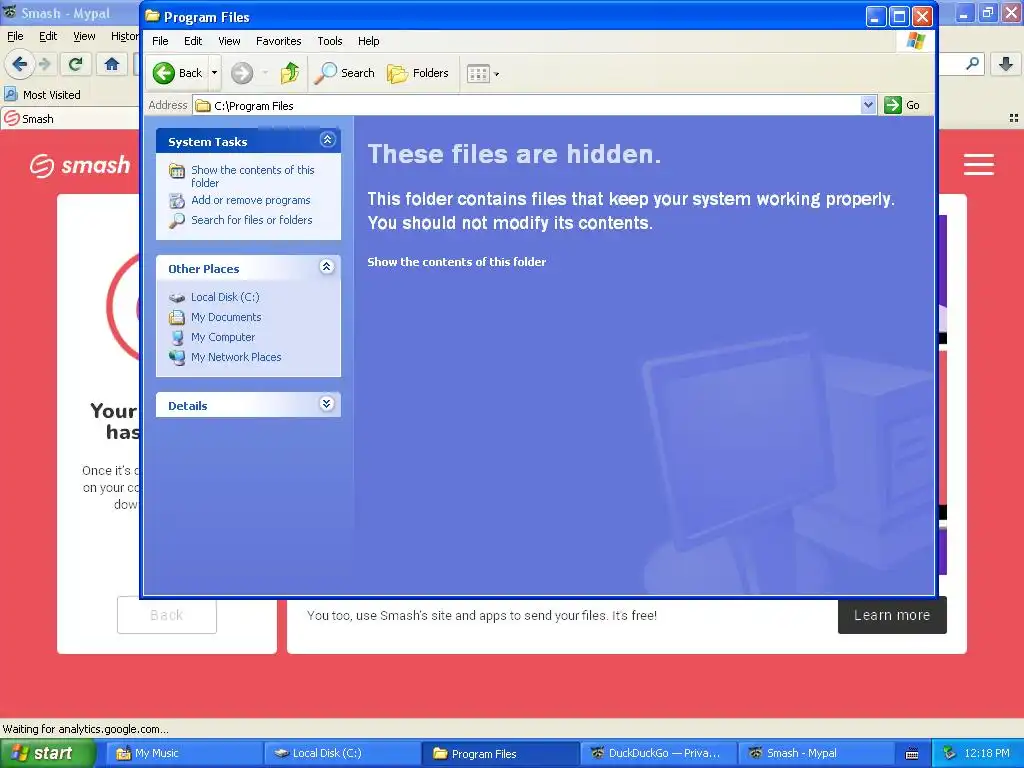Image resolution: width=1024 pixels, height=768 pixels.
Task: Click the Mypal Home icon
Action: click(112, 64)
